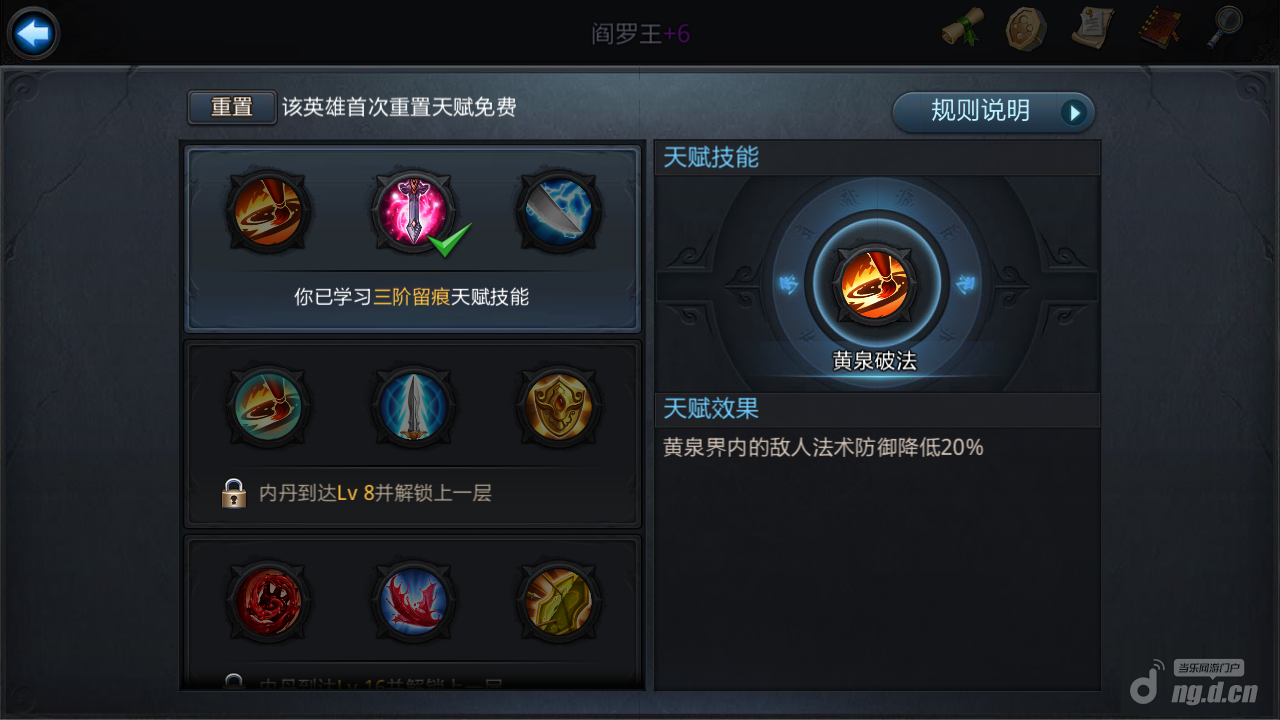This screenshot has width=1280, height=720.
Task: Click the padlock beside 内丹到达Lv 8
Action: click(x=234, y=493)
